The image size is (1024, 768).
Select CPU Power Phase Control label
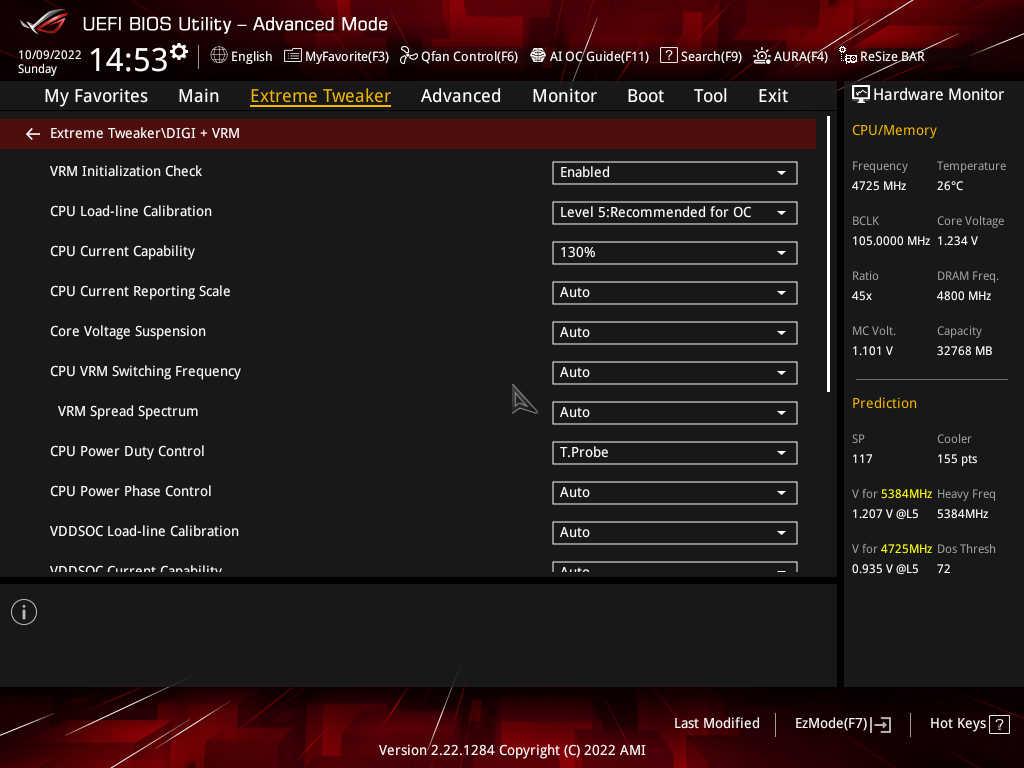coord(131,491)
